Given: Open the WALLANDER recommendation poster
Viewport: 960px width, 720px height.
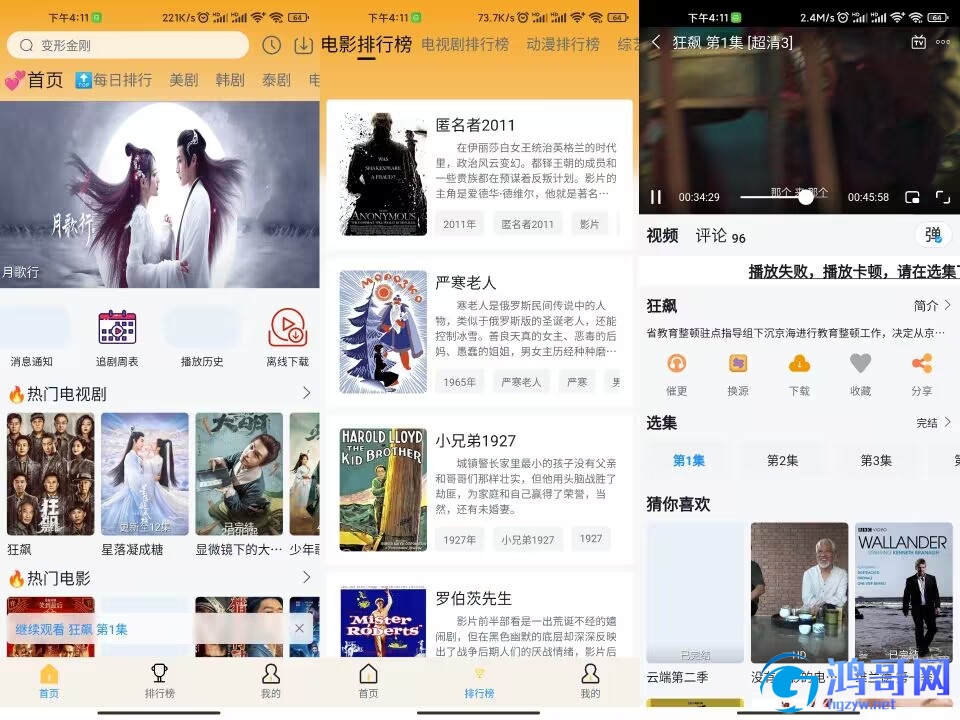Looking at the screenshot, I should 904,592.
